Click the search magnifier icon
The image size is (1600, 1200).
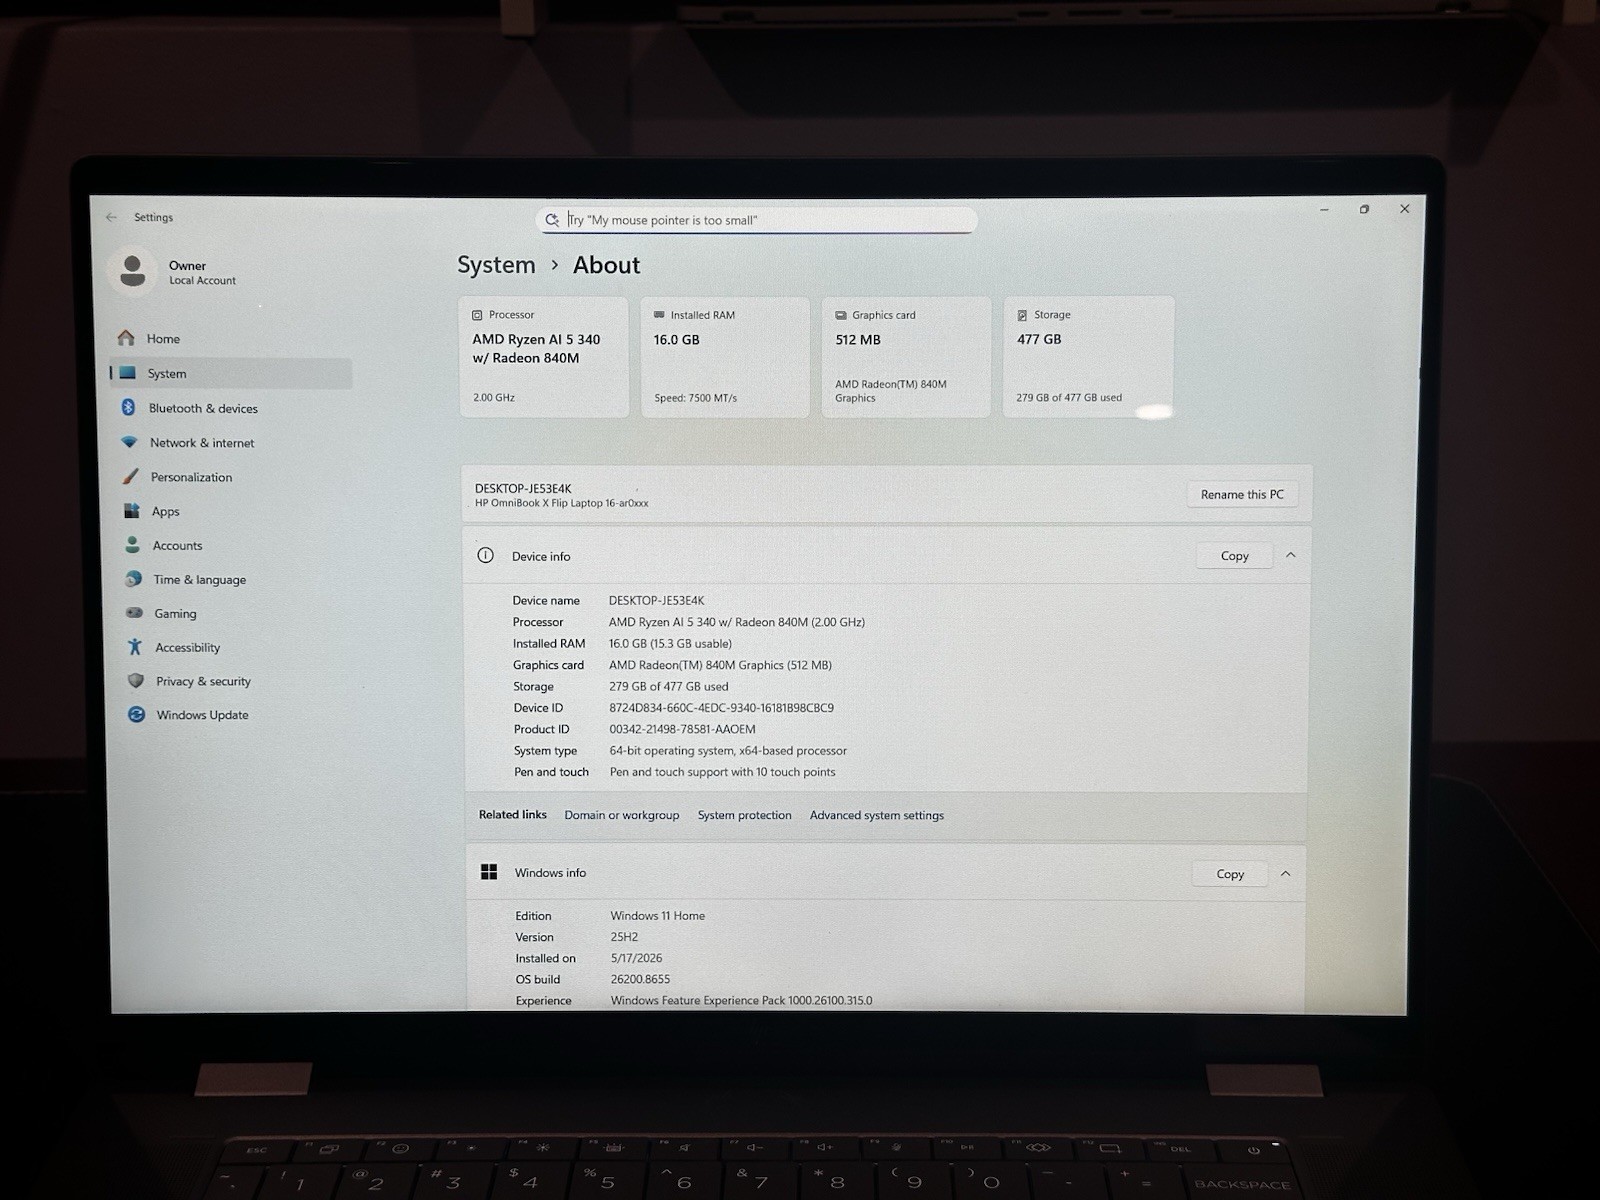coord(551,220)
